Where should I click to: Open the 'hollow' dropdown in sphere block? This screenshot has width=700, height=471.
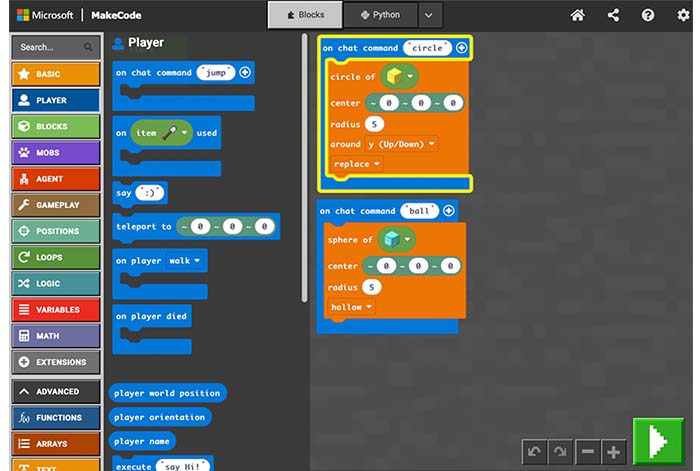coord(351,307)
